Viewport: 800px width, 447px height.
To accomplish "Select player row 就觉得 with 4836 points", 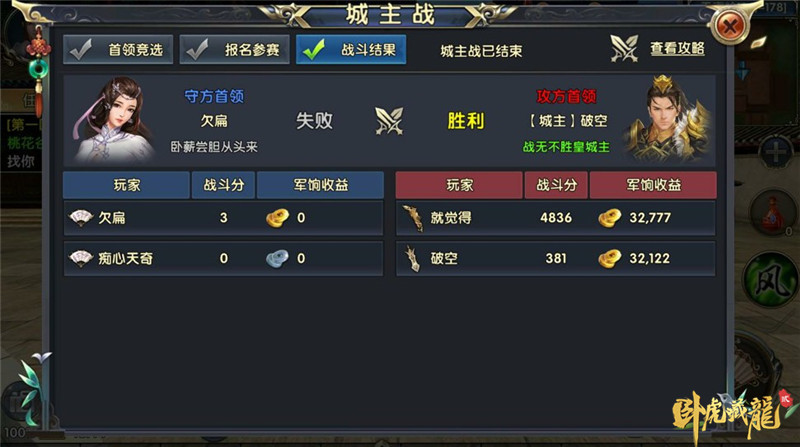I will click(556, 218).
